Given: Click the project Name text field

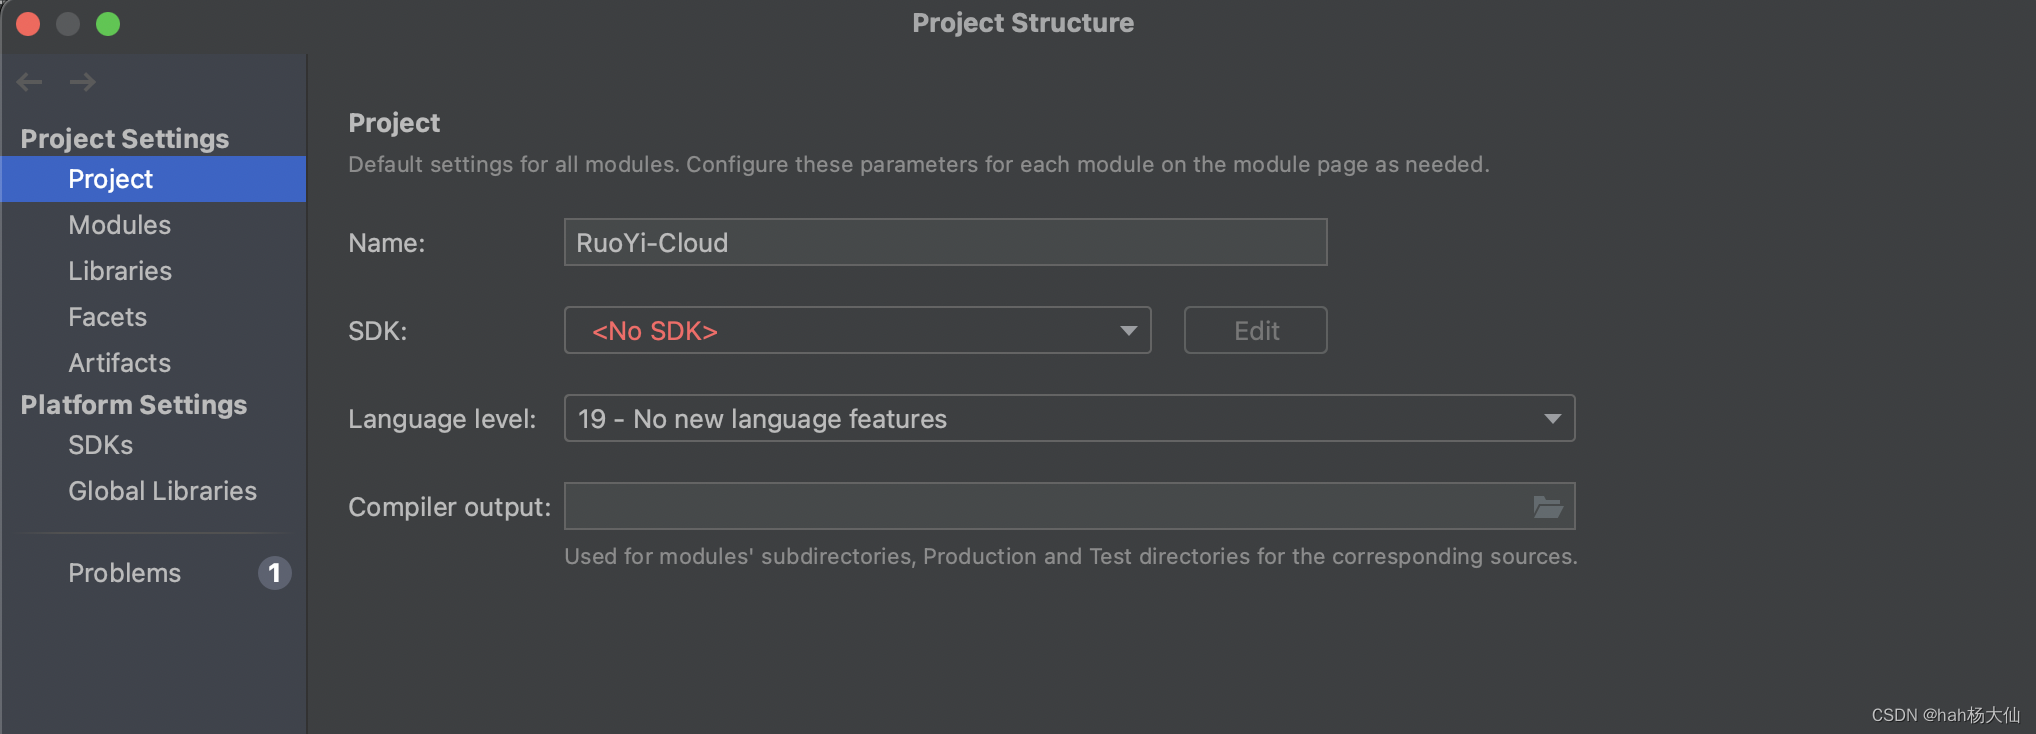Looking at the screenshot, I should click(945, 243).
